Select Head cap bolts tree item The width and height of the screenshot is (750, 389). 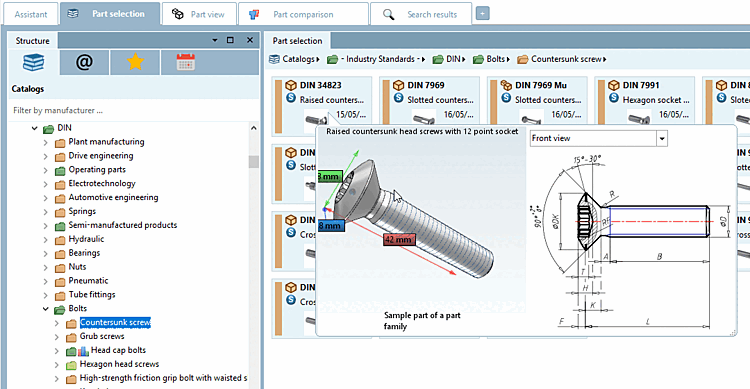(118, 350)
